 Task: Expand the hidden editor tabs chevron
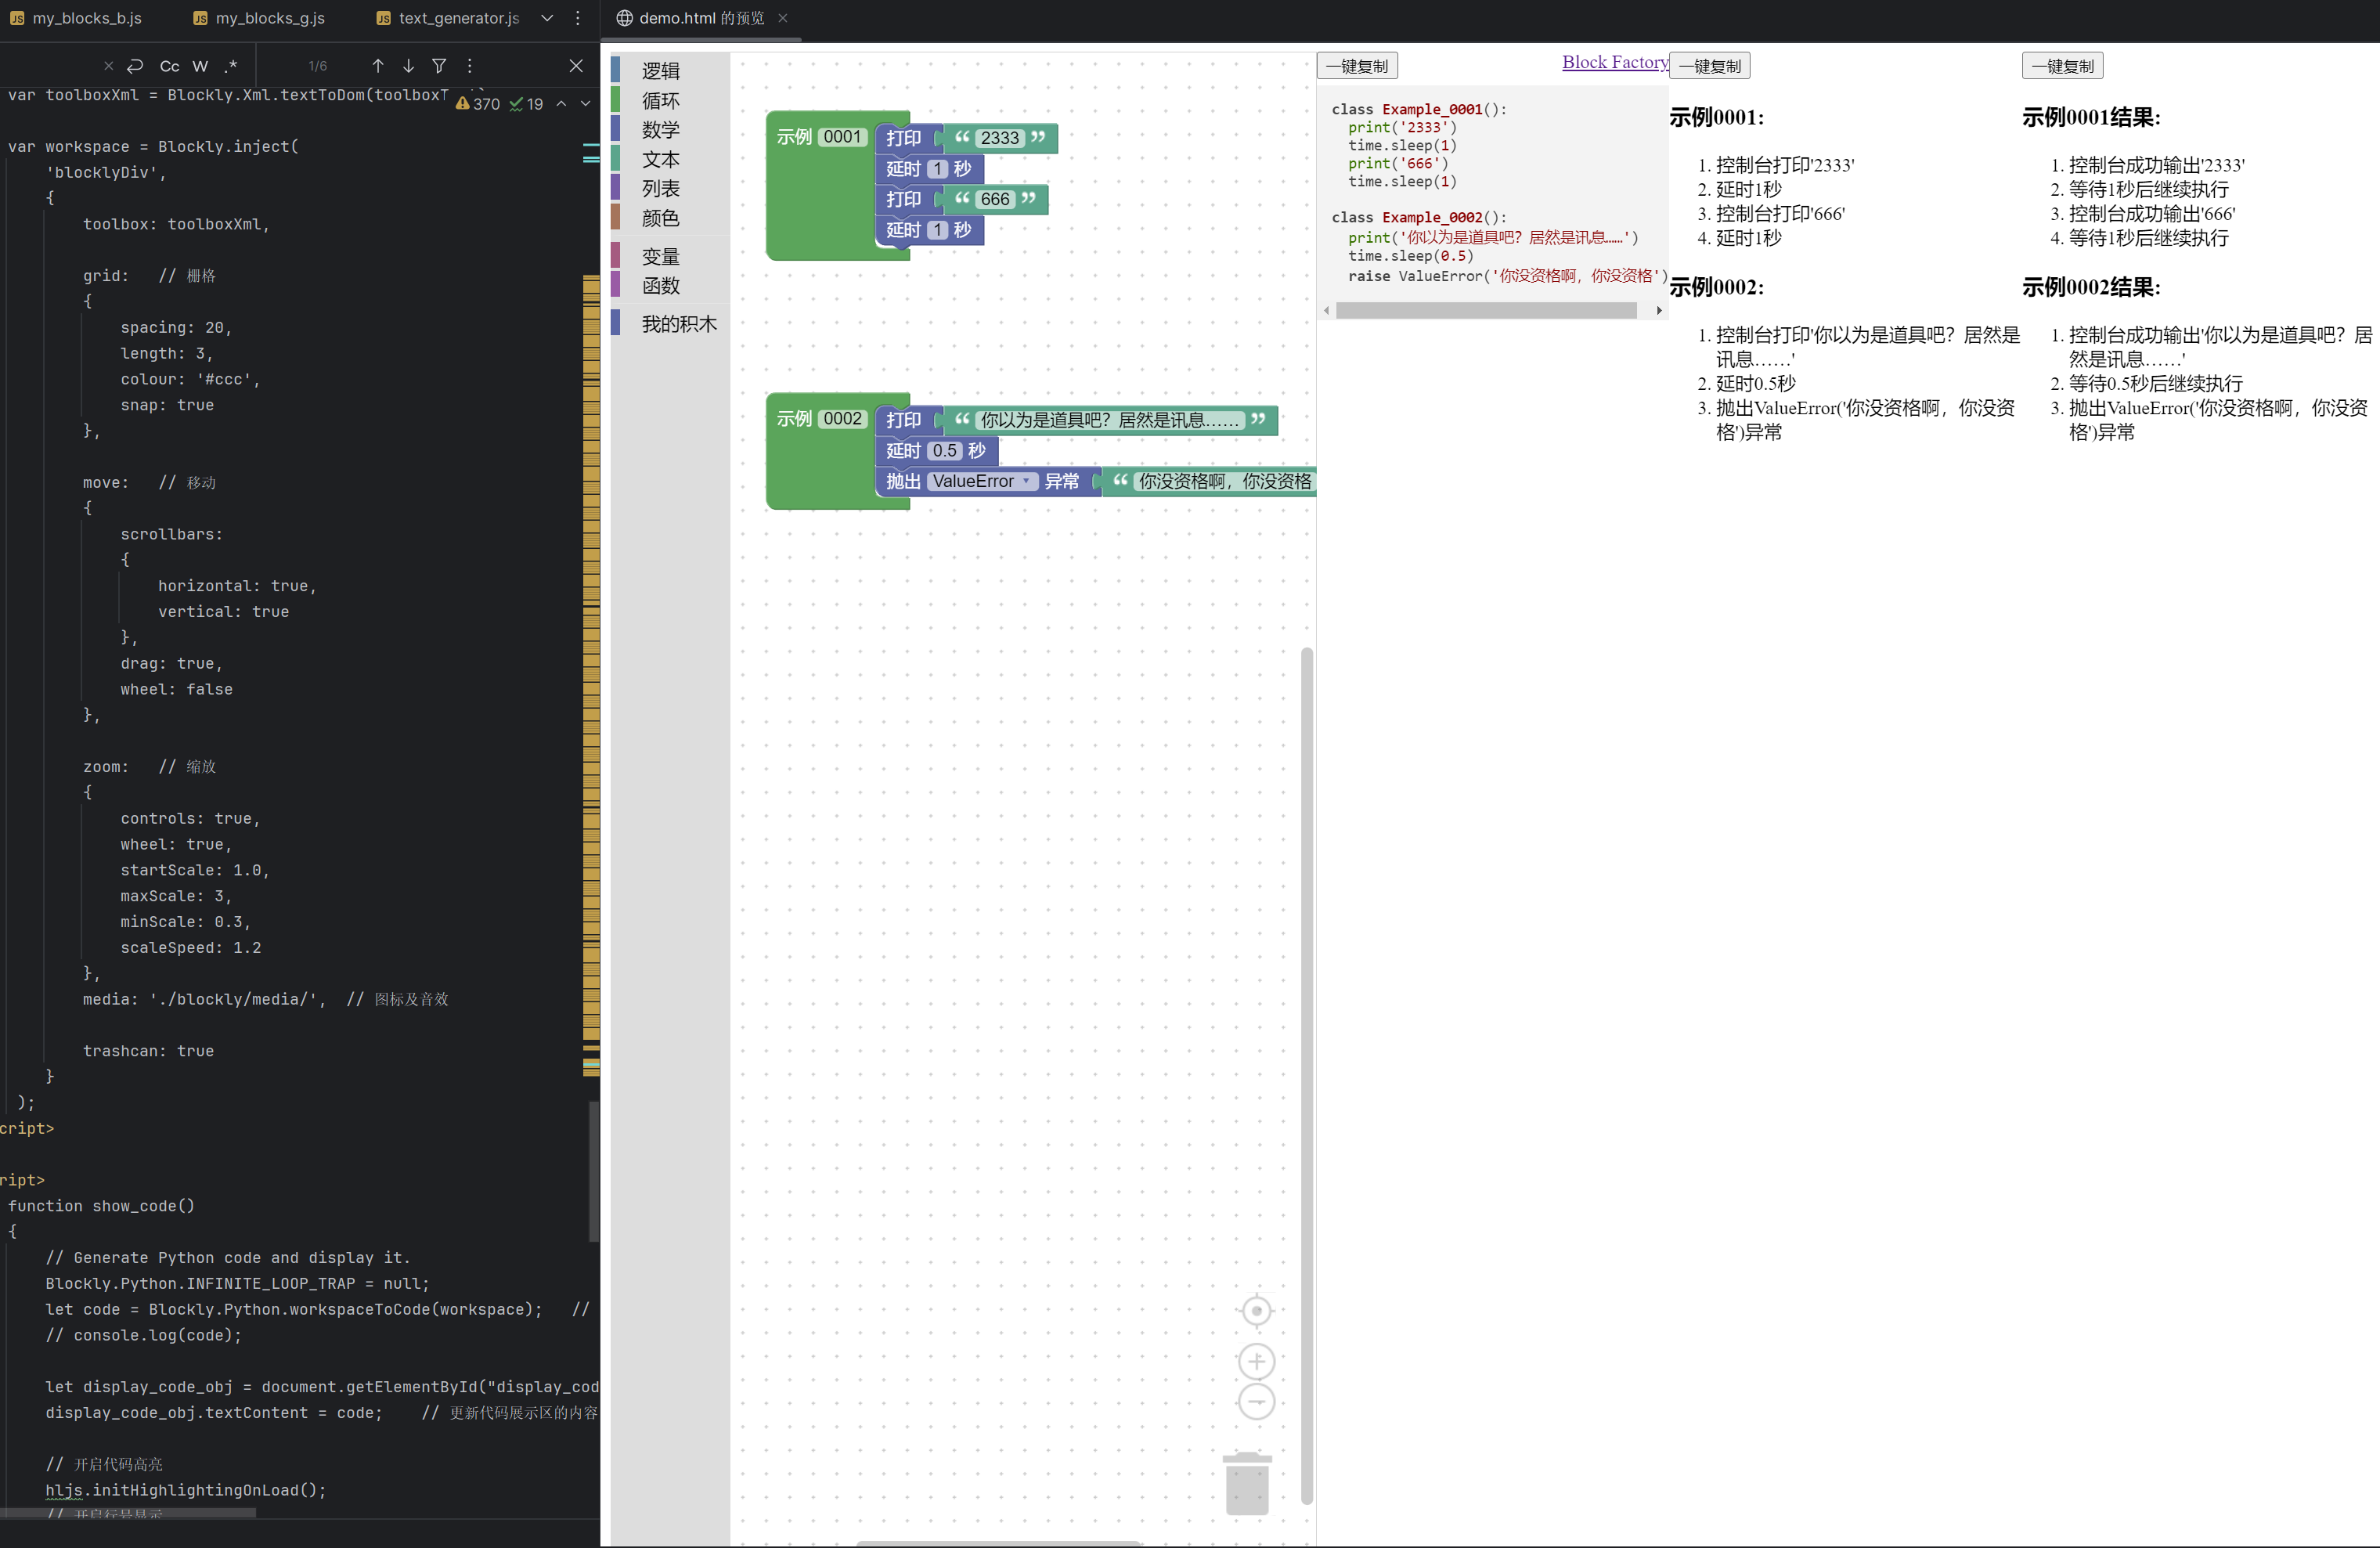click(x=547, y=18)
